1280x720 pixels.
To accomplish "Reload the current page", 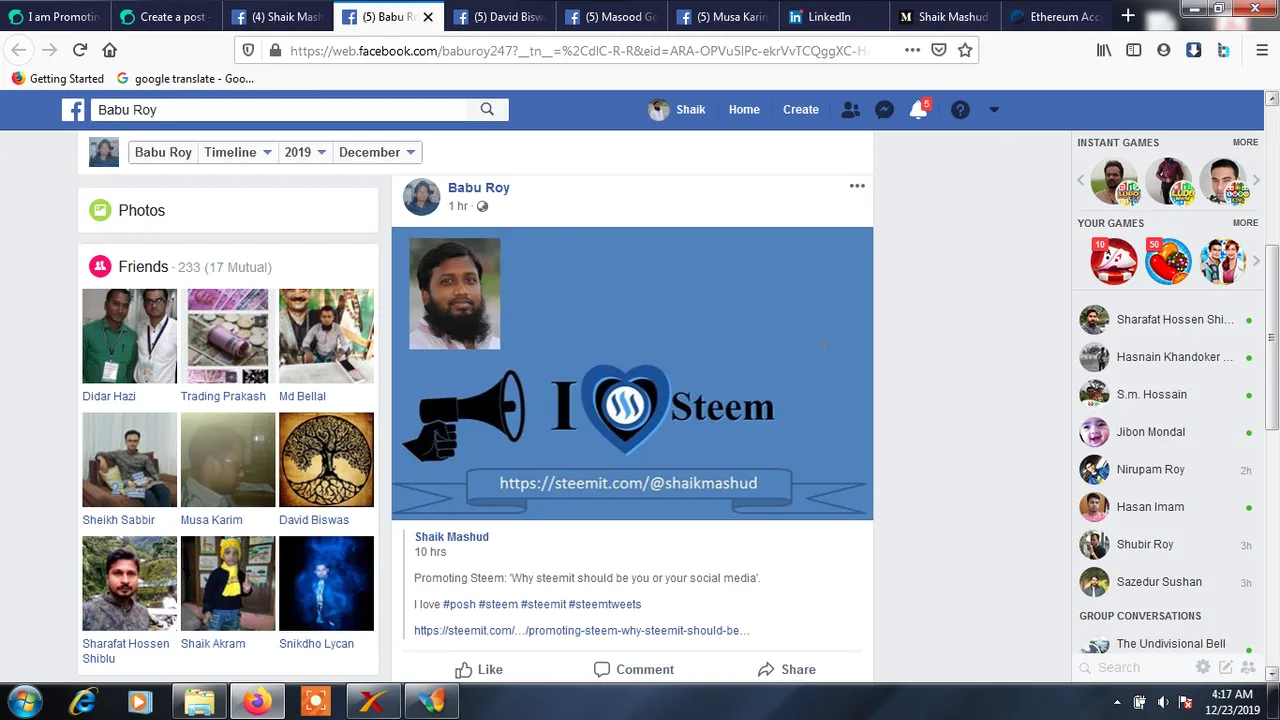I will [x=80, y=50].
